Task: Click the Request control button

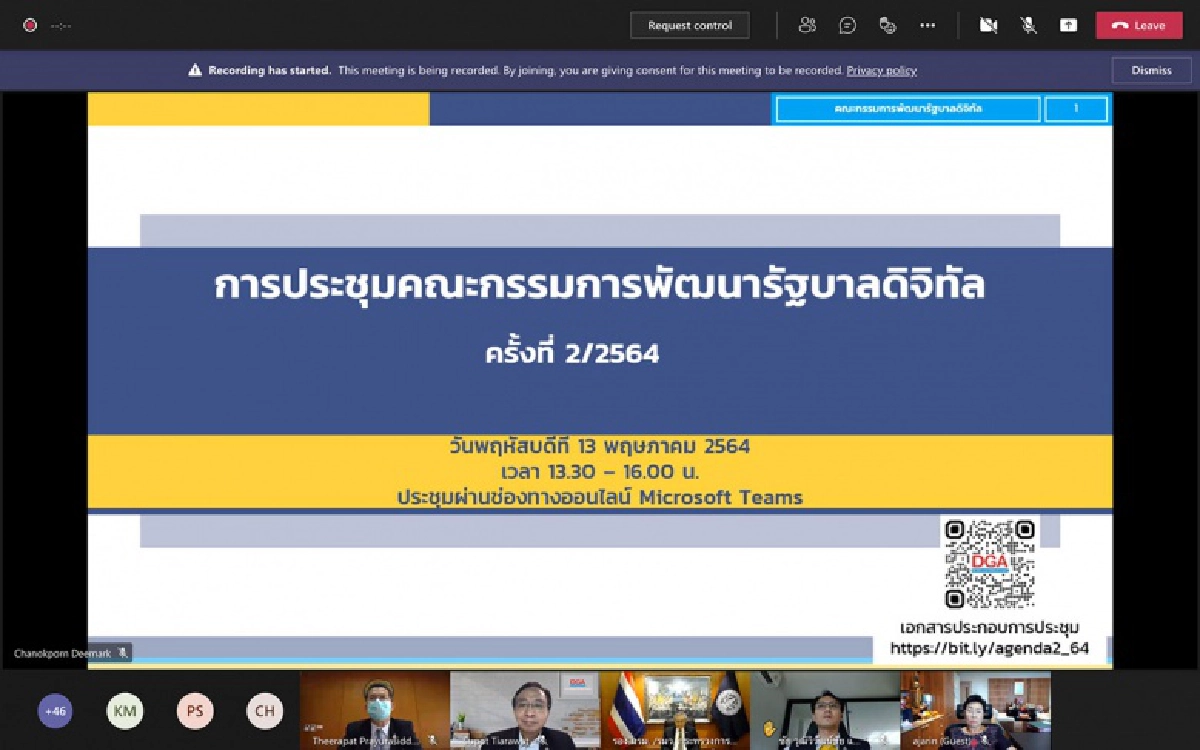Action: [690, 26]
